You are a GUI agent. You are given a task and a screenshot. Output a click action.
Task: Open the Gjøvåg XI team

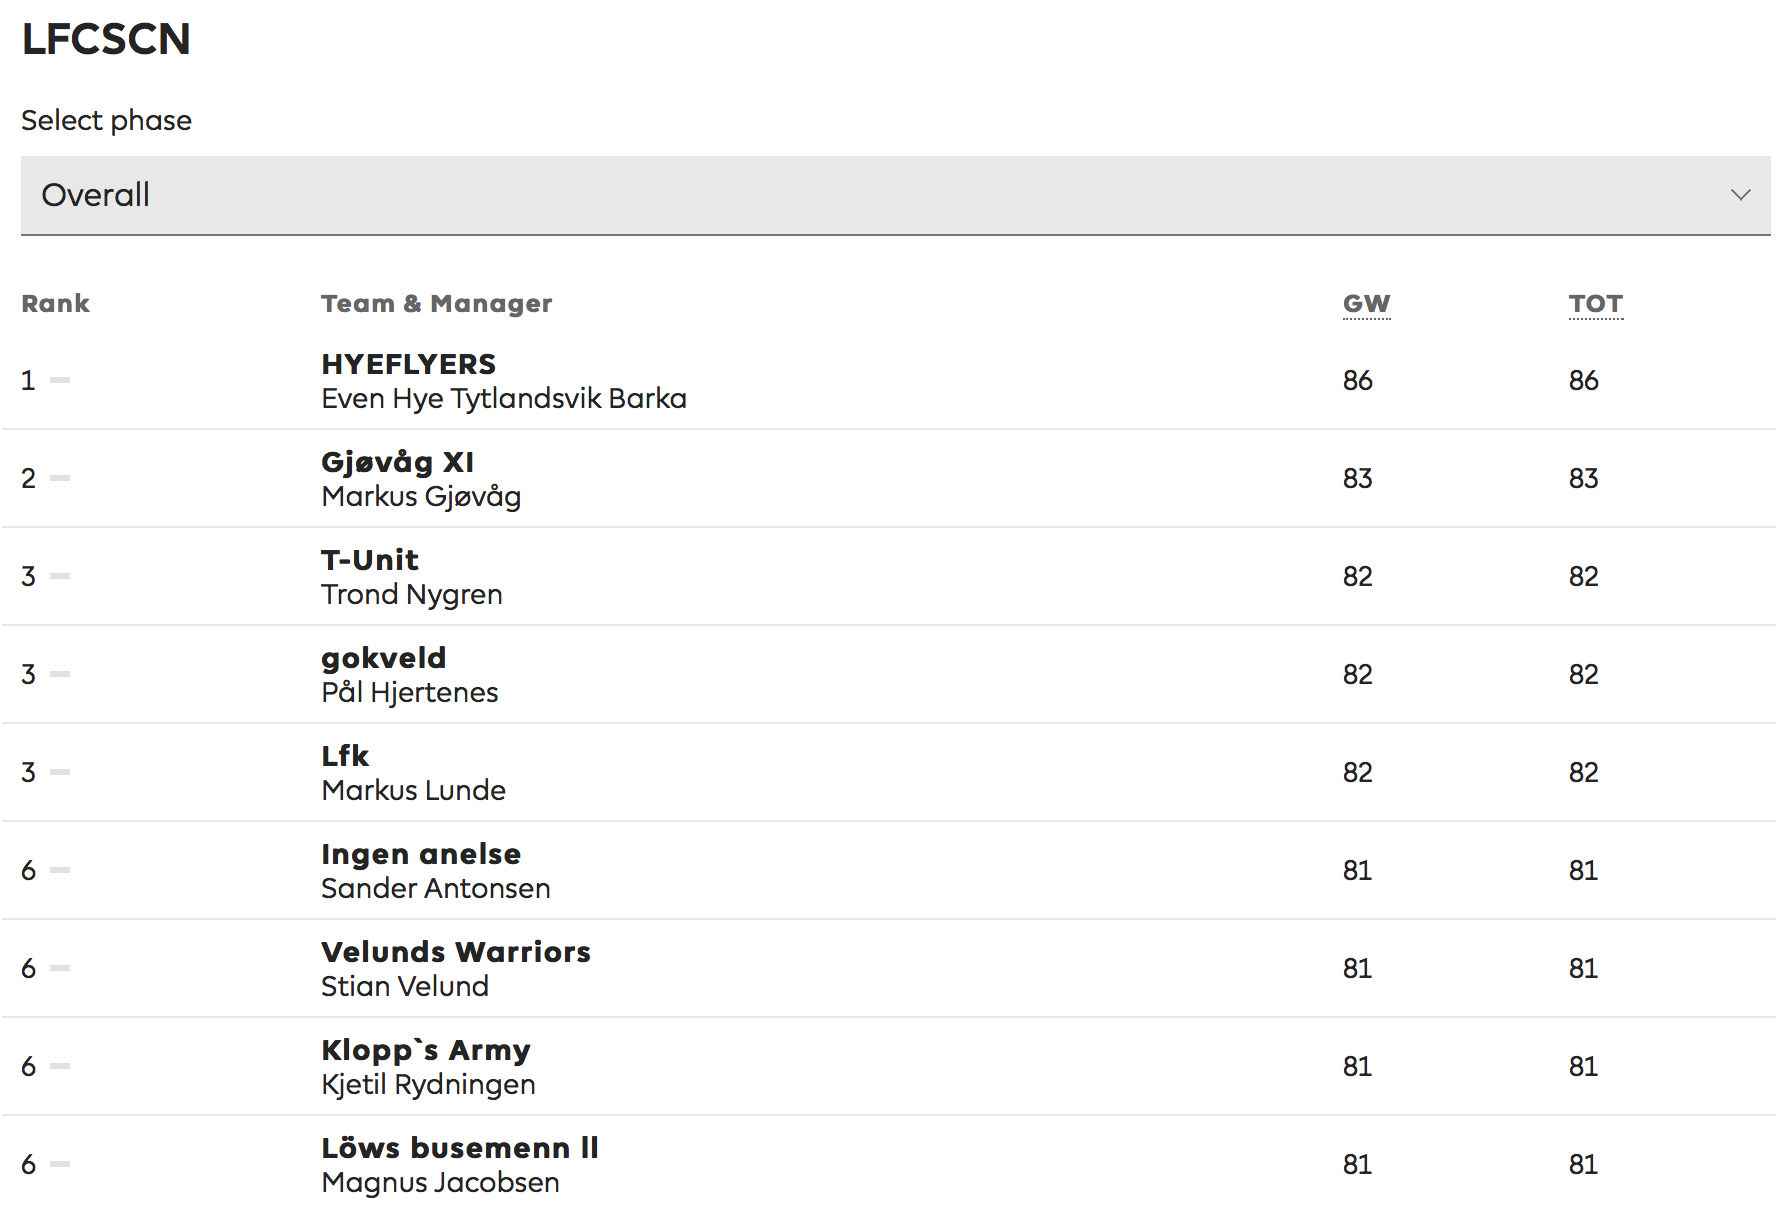[x=397, y=462]
